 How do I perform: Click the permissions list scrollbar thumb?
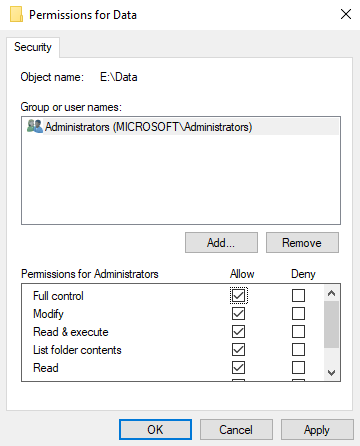[x=331, y=325]
